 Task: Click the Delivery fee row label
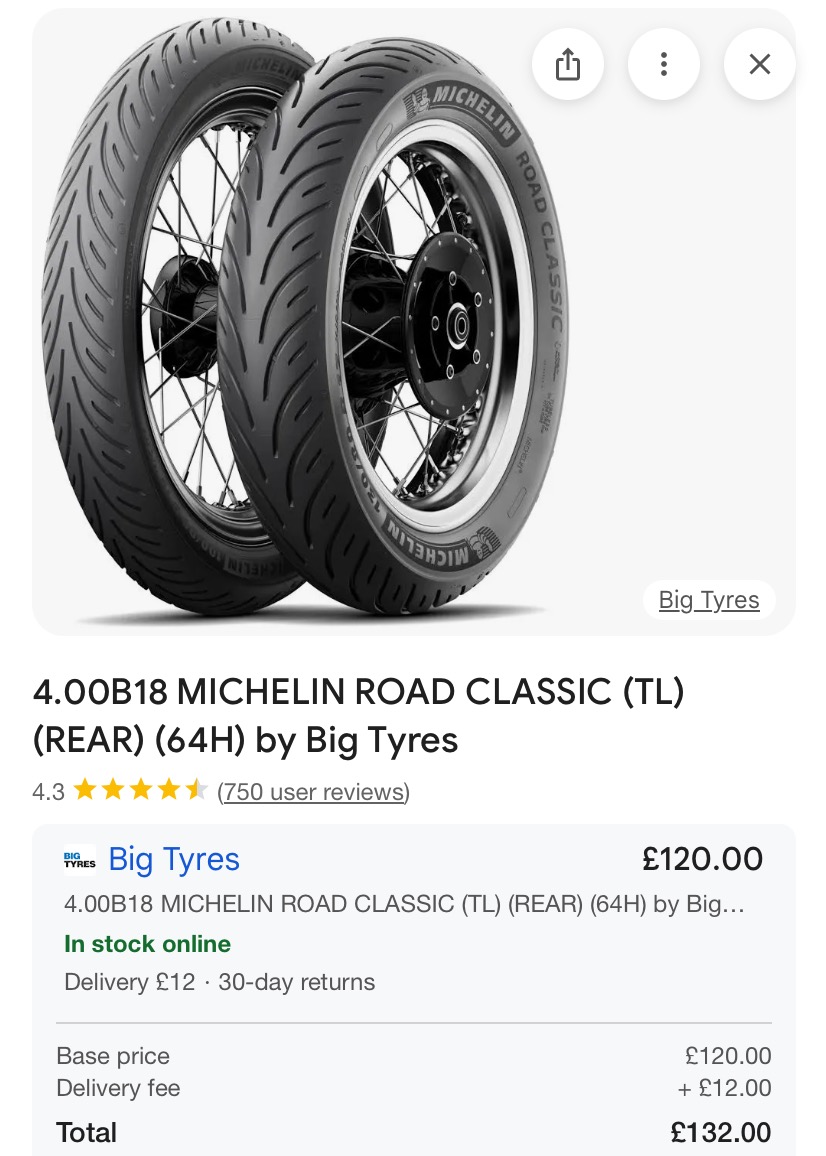[x=118, y=1088]
